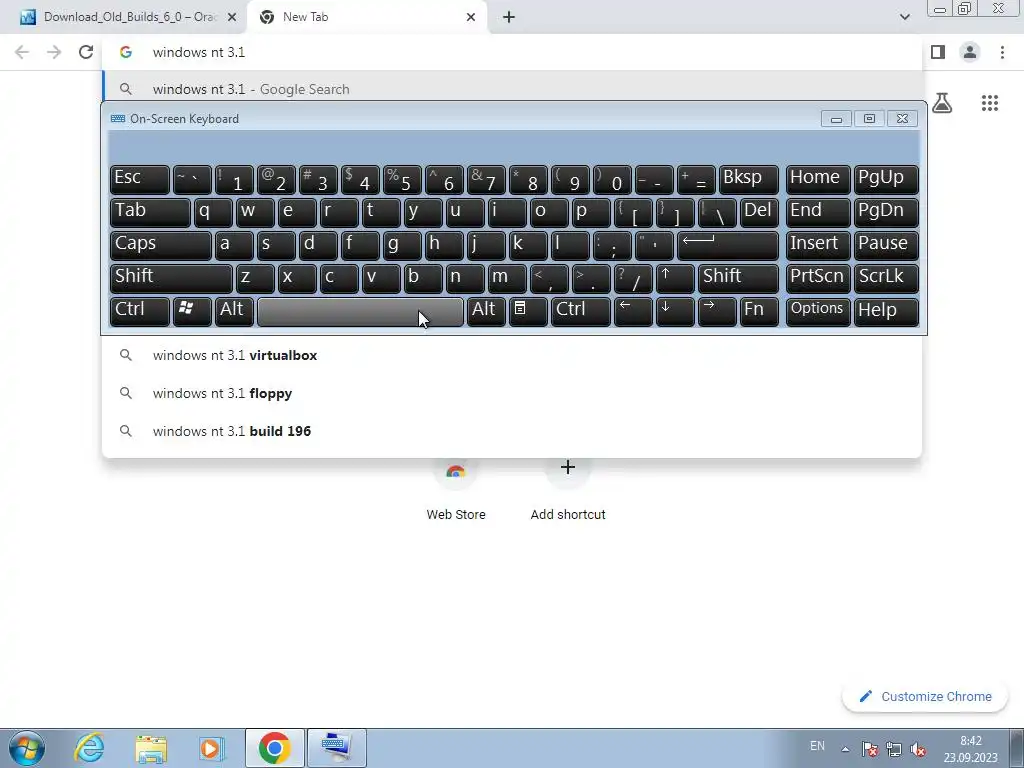Close the Download_Old_Builds_6_0 tab
The width and height of the screenshot is (1024, 768).
click(232, 17)
